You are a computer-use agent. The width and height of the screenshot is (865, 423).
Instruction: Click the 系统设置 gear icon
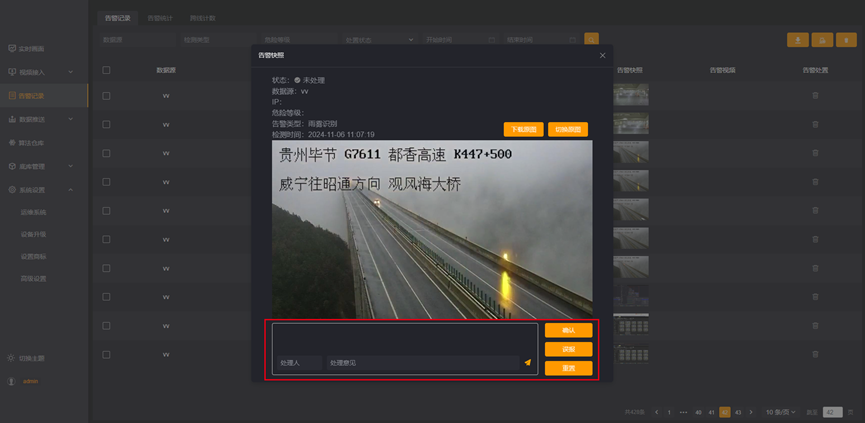point(12,189)
